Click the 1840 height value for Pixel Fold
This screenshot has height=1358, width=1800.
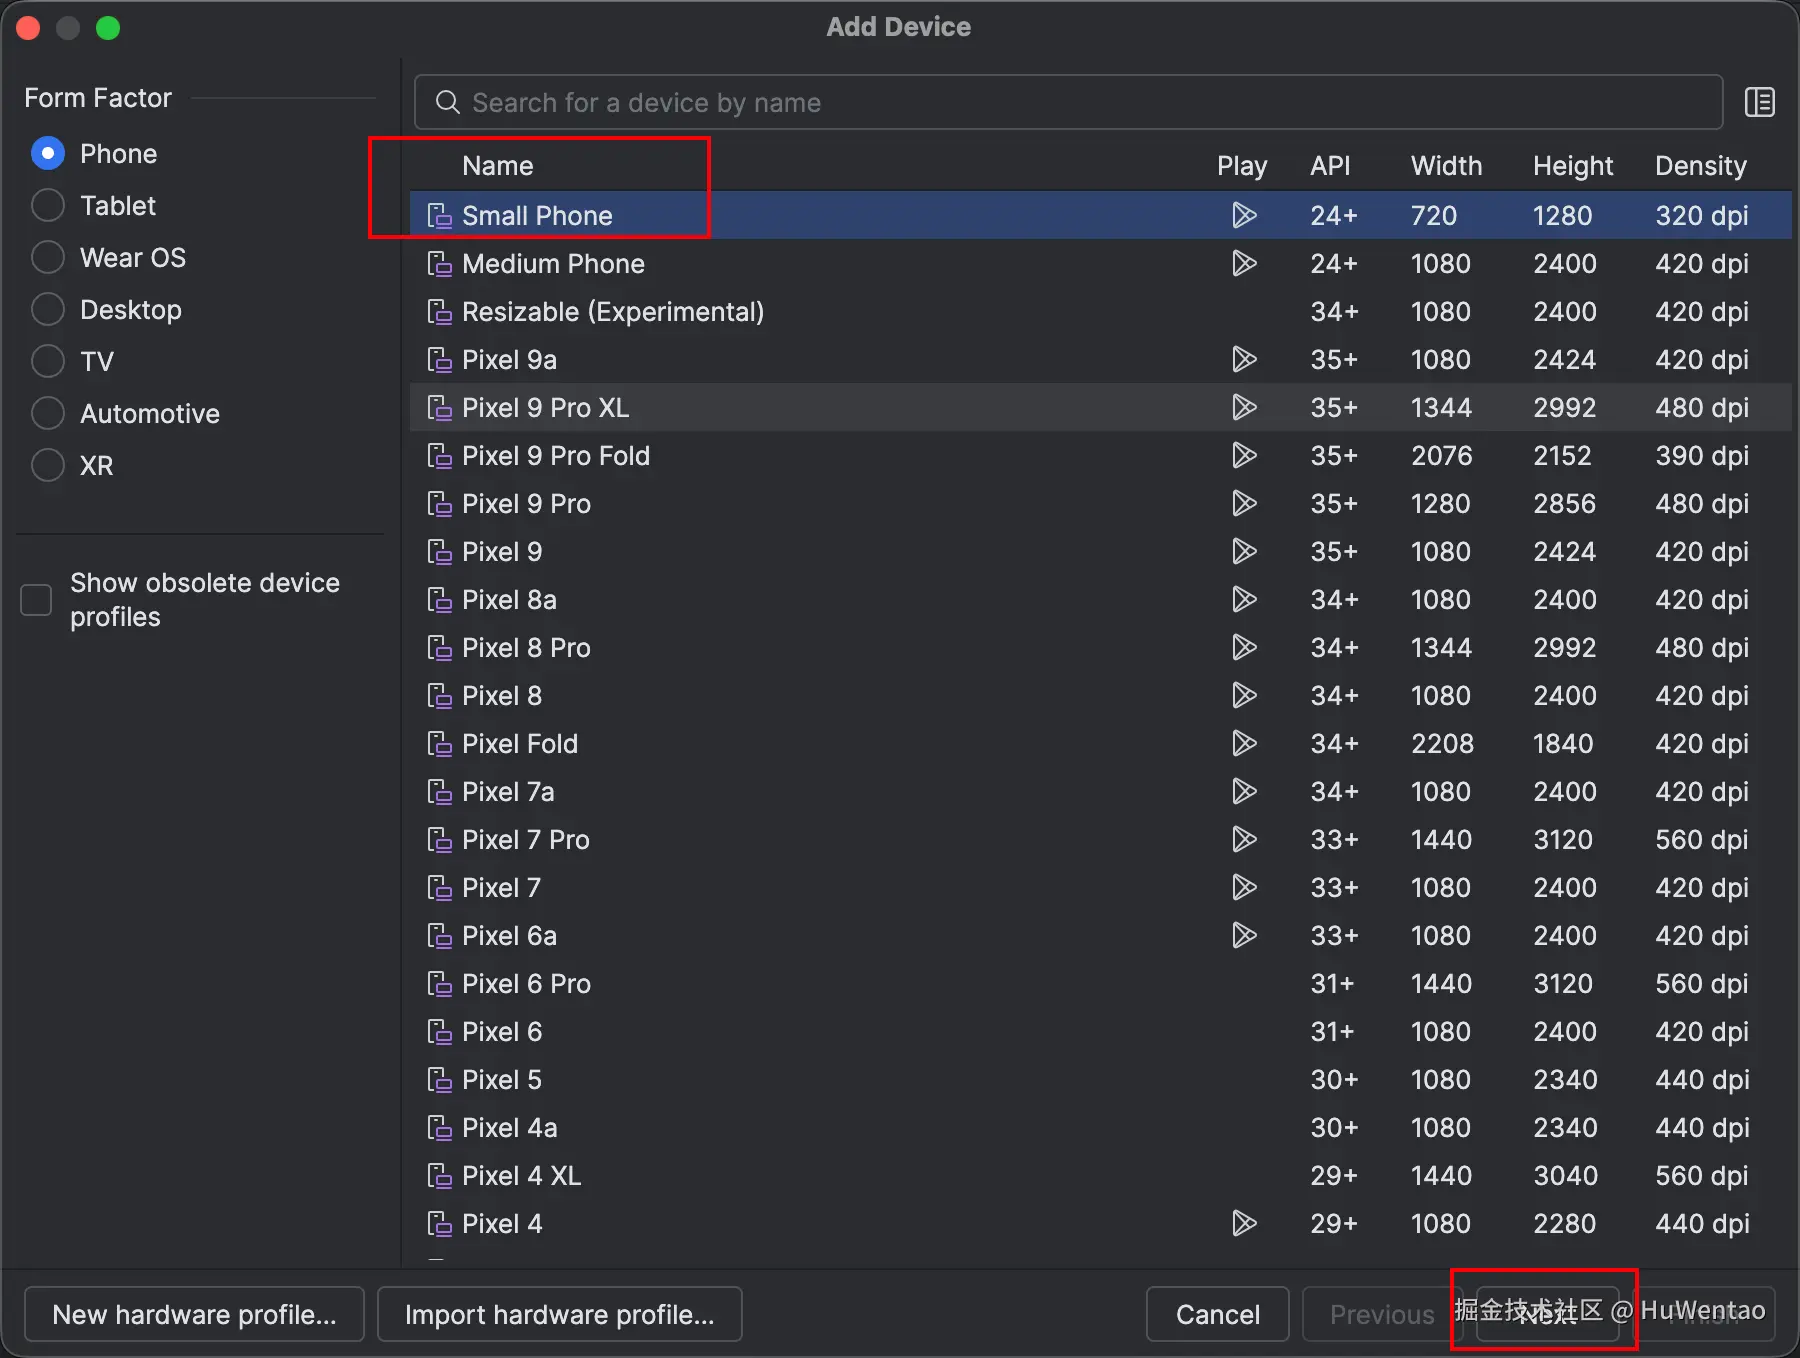tap(1563, 744)
